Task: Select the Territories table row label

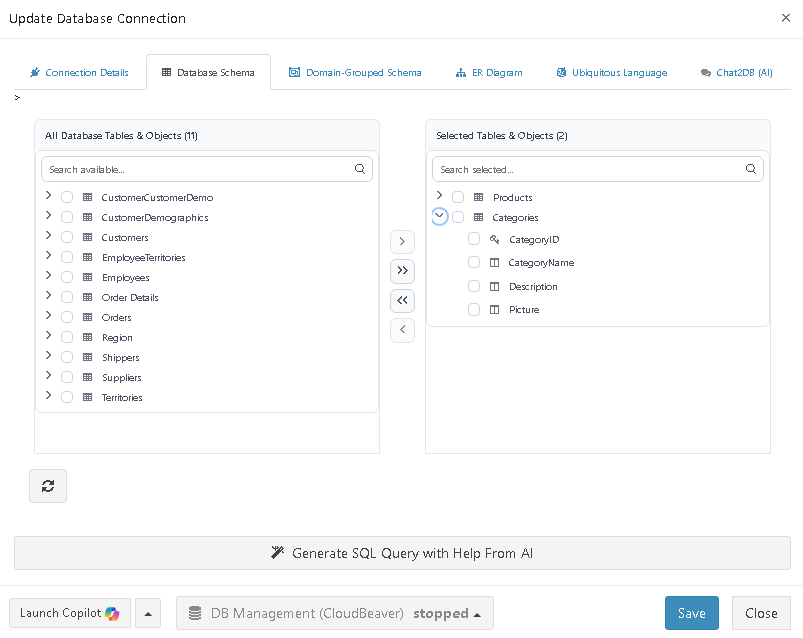Action: [122, 397]
